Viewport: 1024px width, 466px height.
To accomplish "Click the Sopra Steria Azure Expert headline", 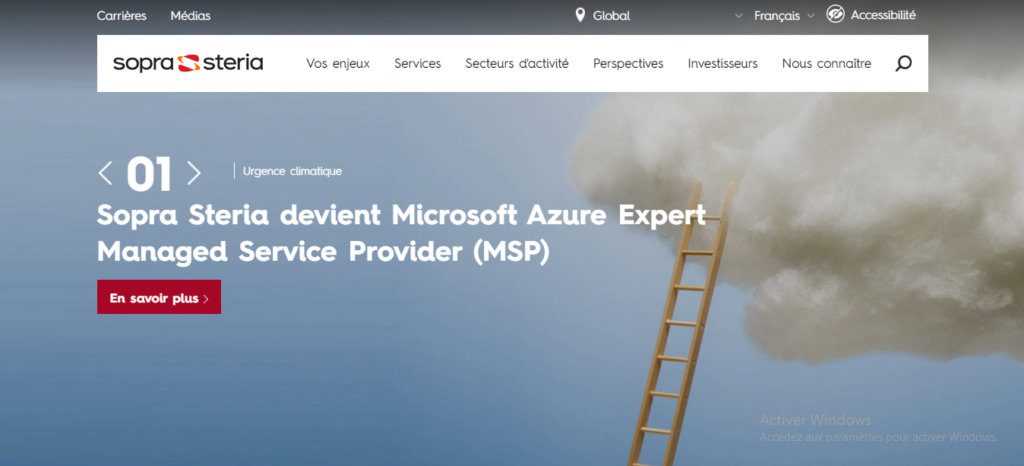I will click(402, 234).
